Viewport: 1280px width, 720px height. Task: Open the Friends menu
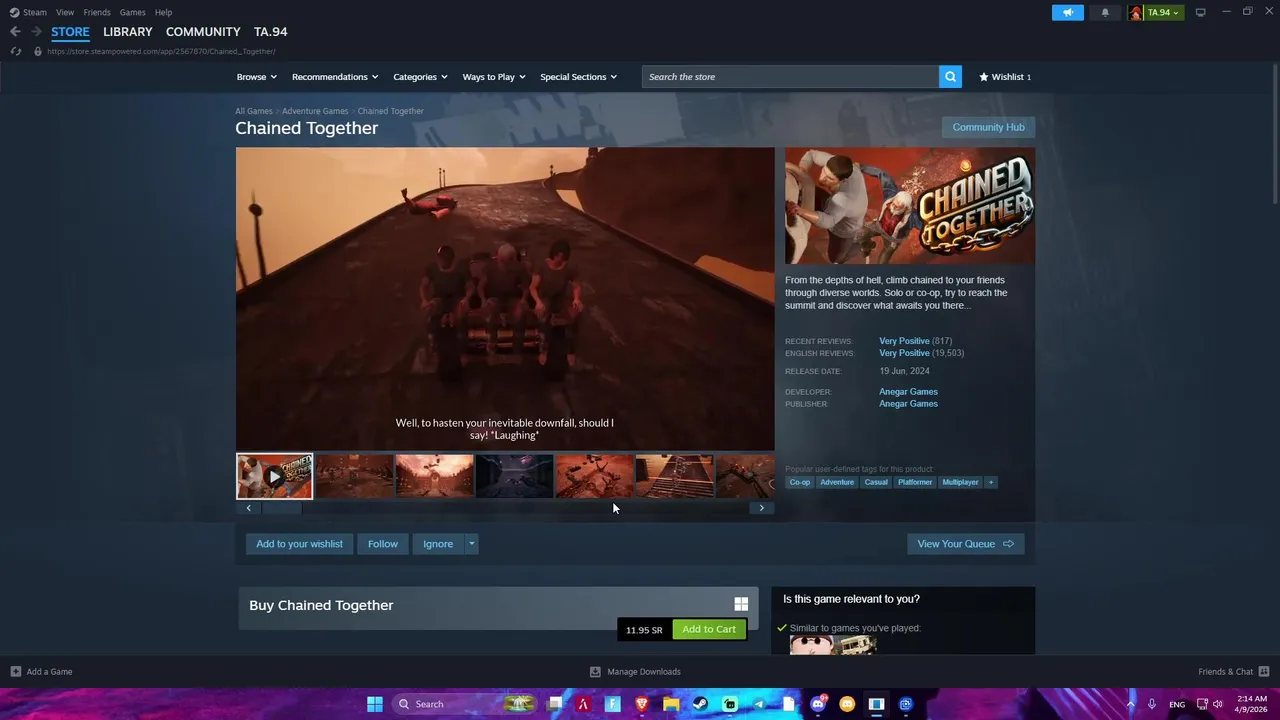click(97, 12)
